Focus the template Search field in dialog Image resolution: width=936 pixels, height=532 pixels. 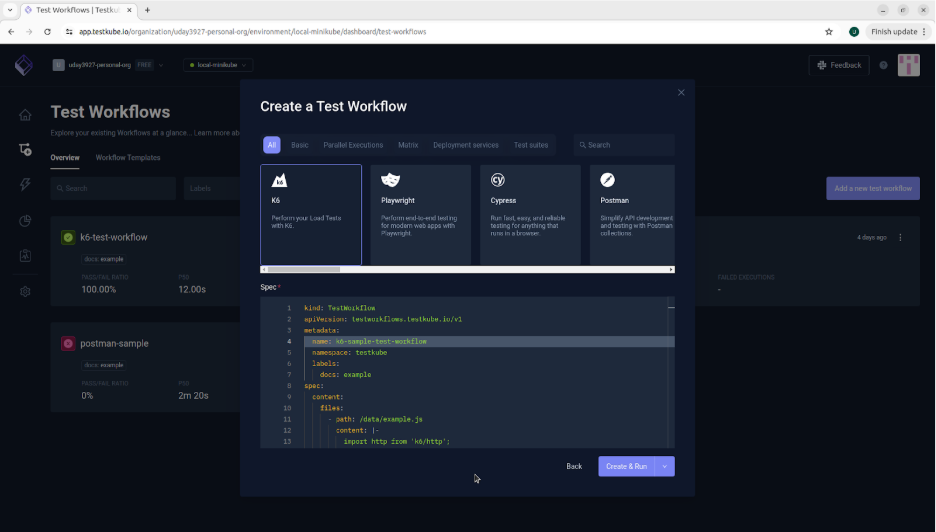624,145
